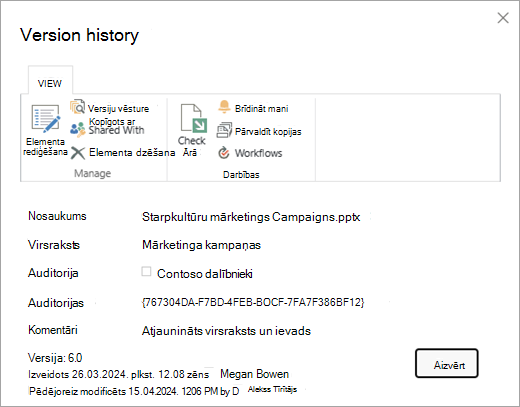Click the Check Ārā document icon

point(194,118)
